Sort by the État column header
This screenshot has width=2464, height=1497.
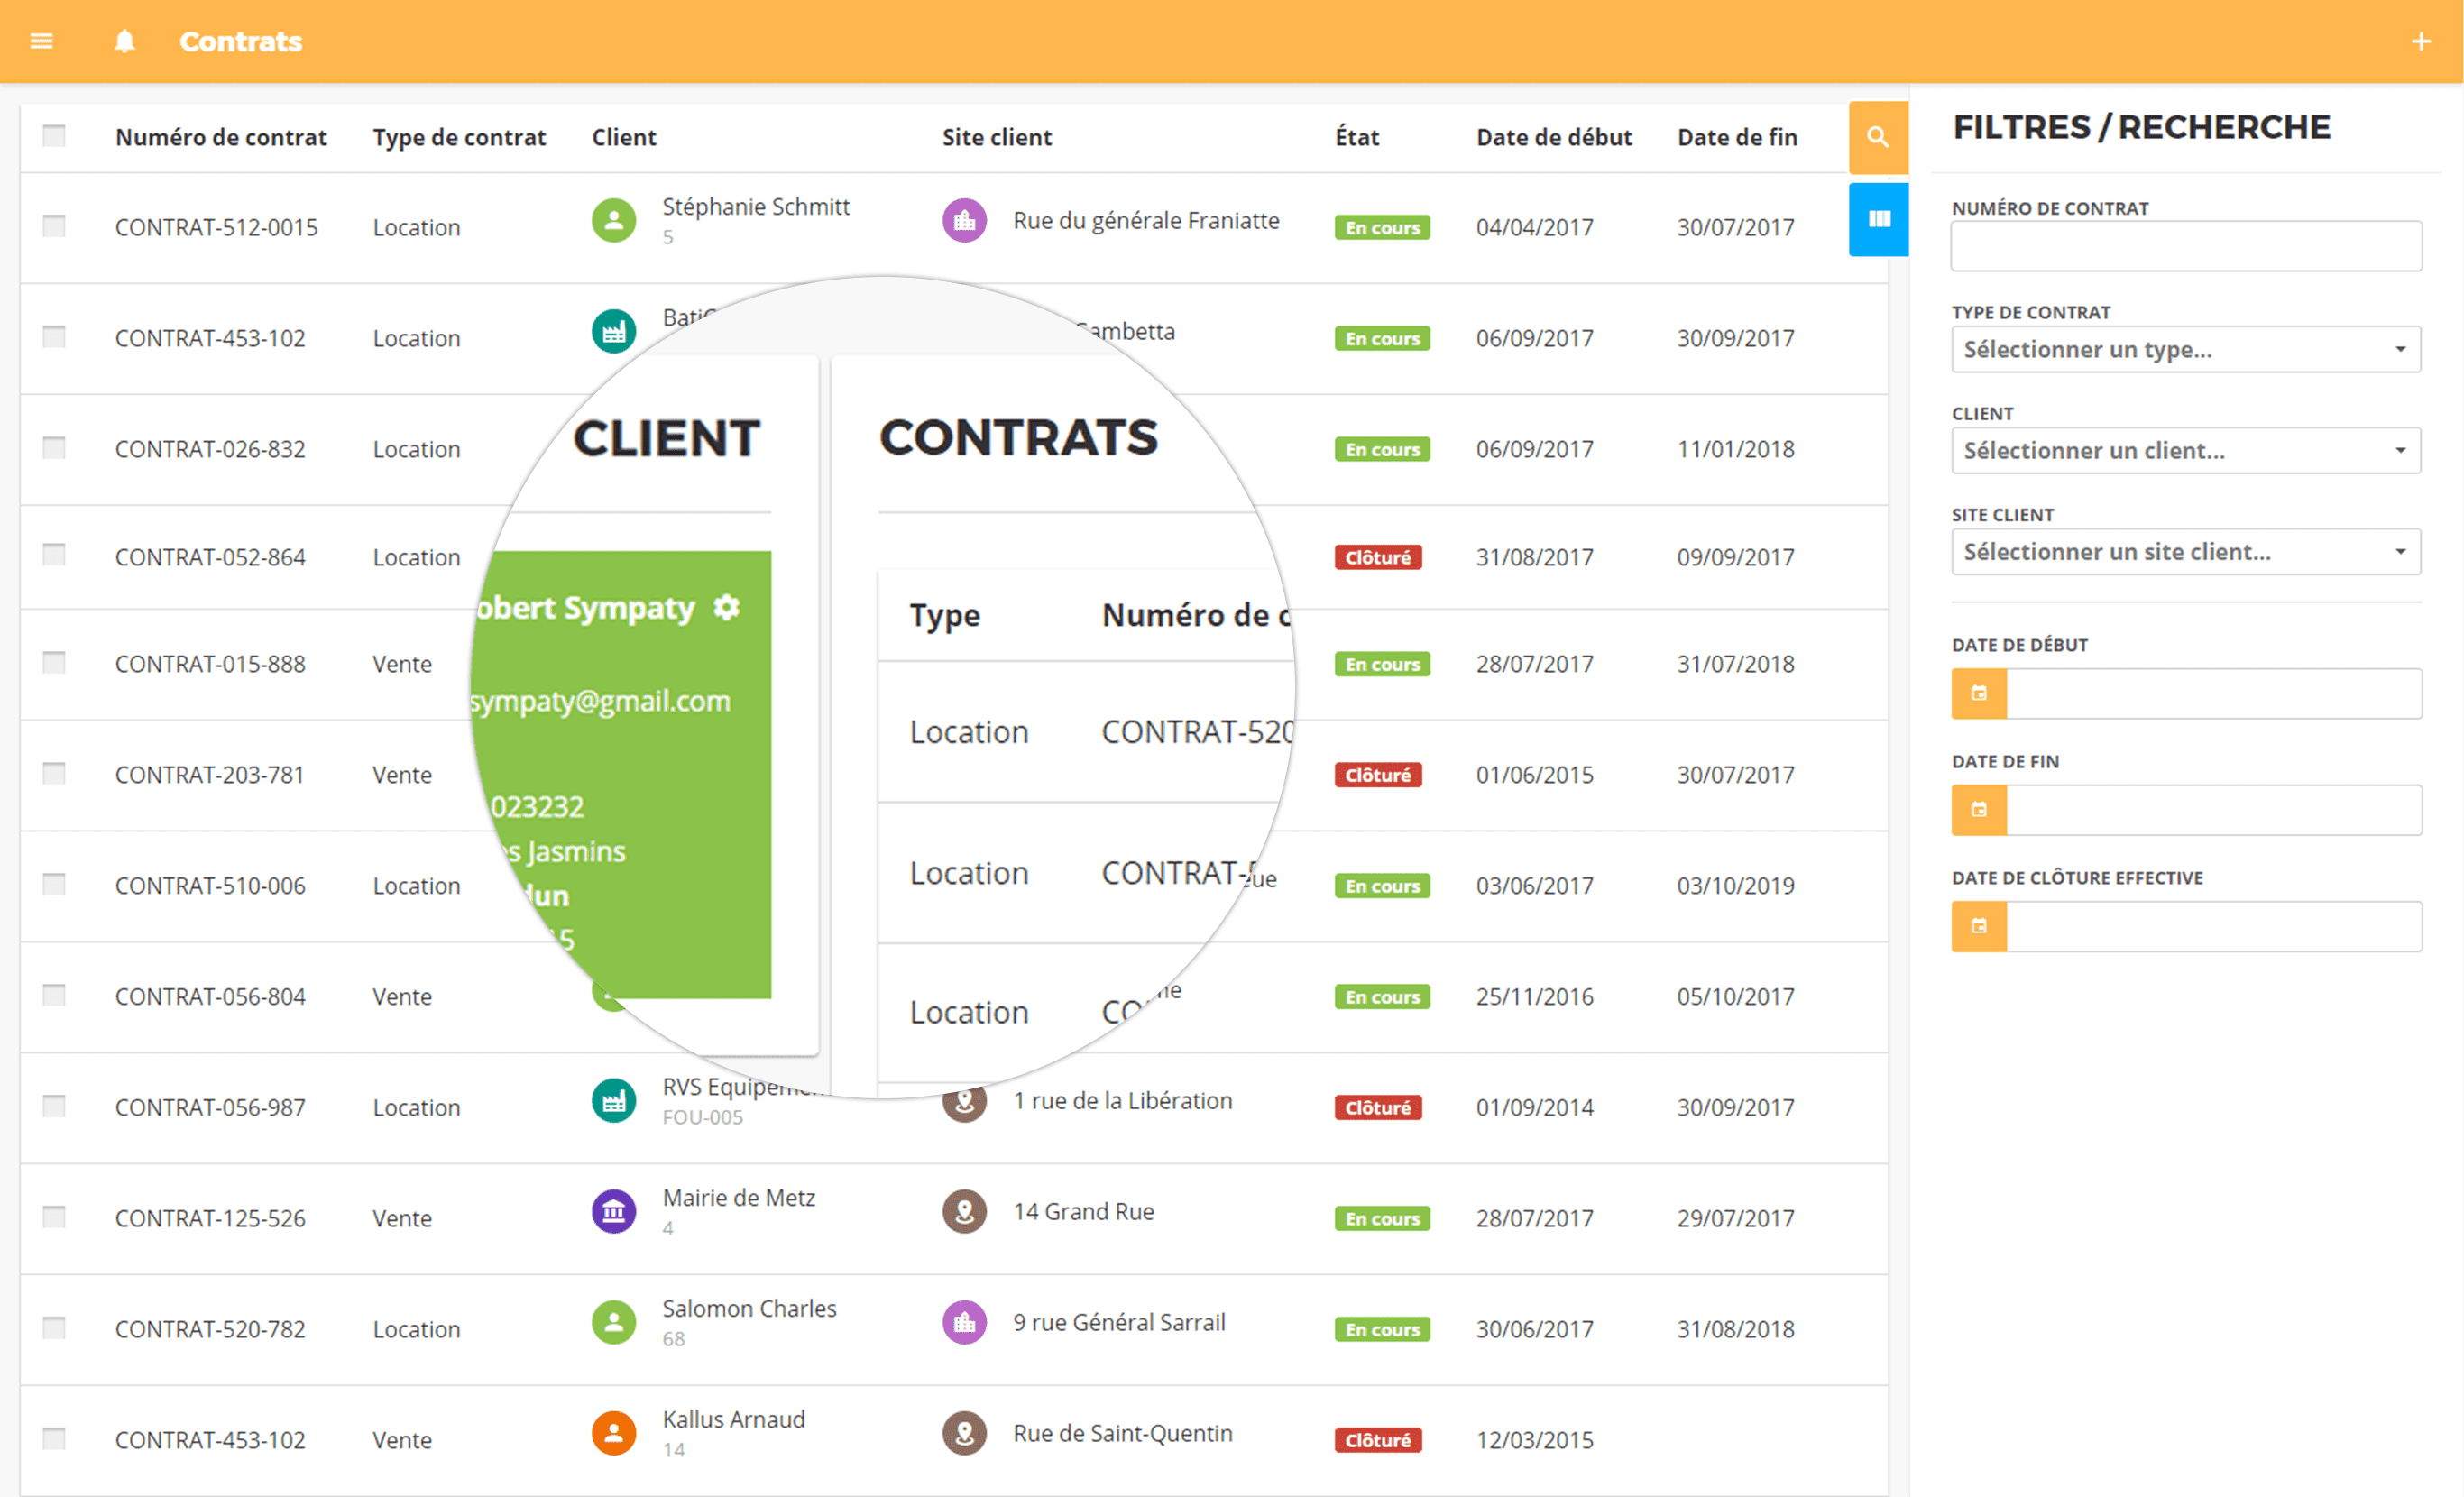[x=1357, y=137]
